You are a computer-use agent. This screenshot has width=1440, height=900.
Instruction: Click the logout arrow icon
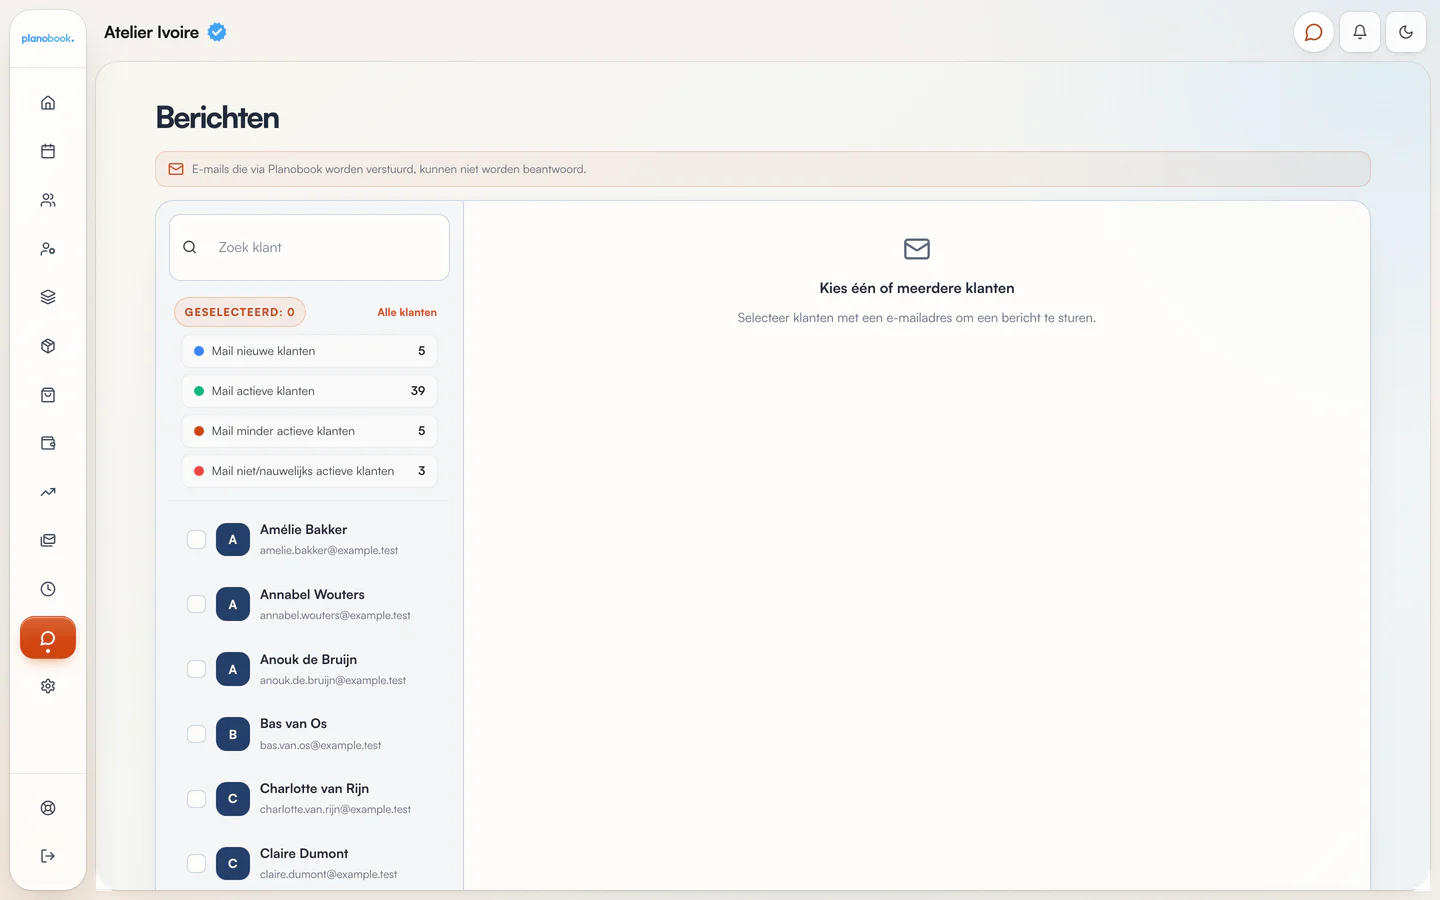[48, 856]
